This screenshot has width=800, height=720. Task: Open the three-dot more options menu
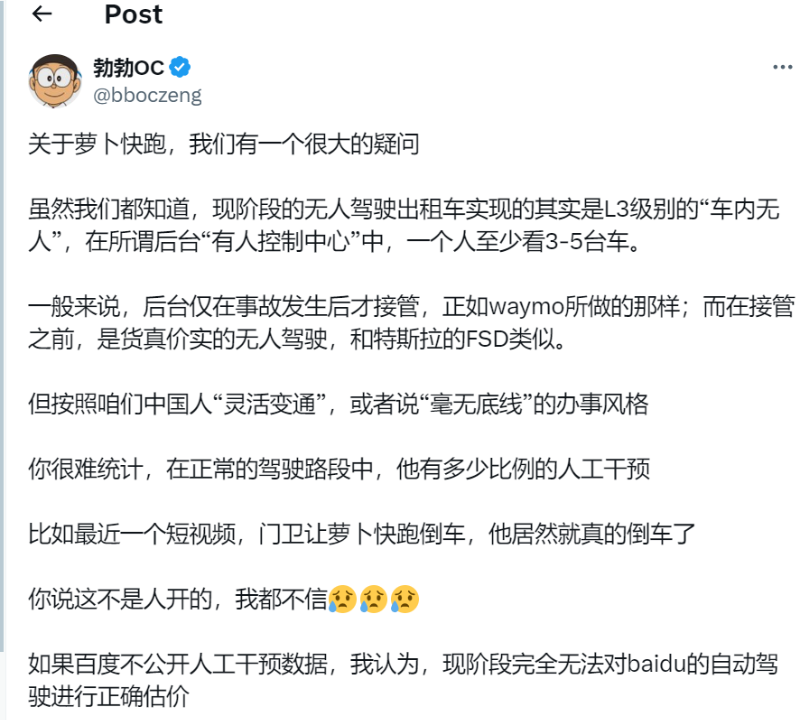click(782, 67)
